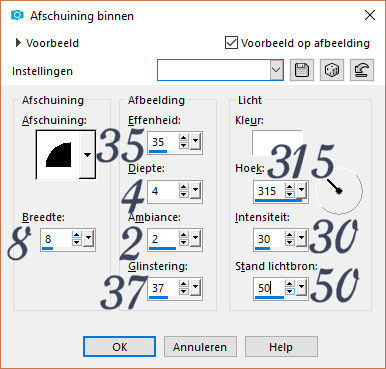The height and width of the screenshot is (369, 386).
Task: Click the PaintShop Pro camera title icon
Action: coord(17,15)
